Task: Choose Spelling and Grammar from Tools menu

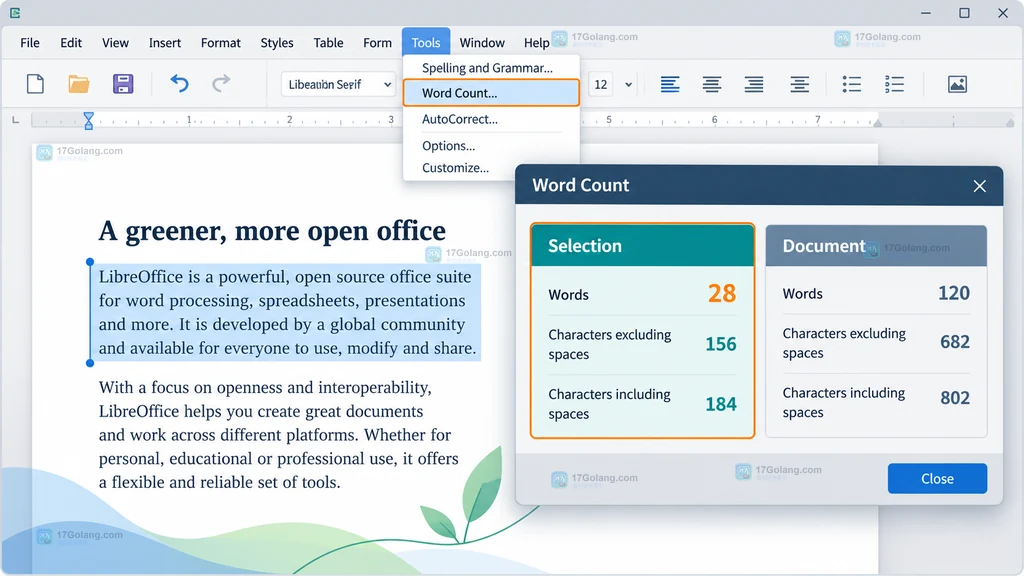Action: point(491,68)
